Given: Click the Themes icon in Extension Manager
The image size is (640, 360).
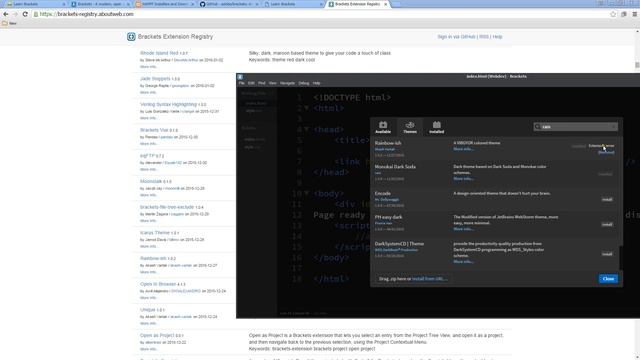Looking at the screenshot, I should click(x=410, y=127).
